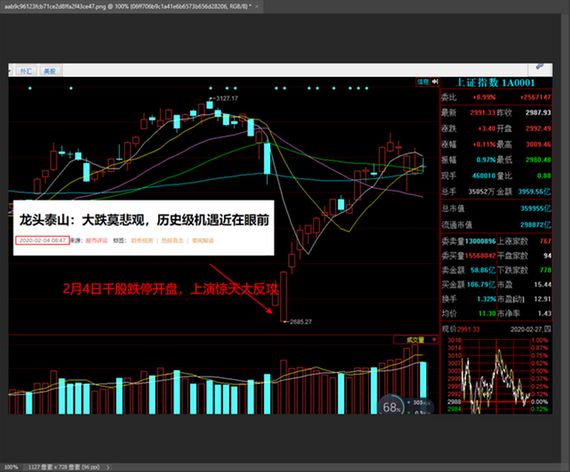570x472 pixels.
Task: Click the red source link under headline
Action: pos(96,240)
